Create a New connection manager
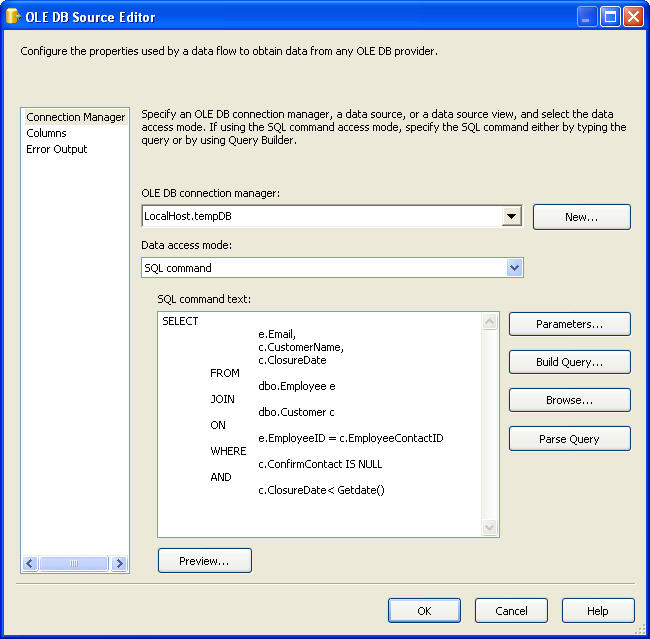Image resolution: width=650 pixels, height=639 pixels. click(582, 217)
